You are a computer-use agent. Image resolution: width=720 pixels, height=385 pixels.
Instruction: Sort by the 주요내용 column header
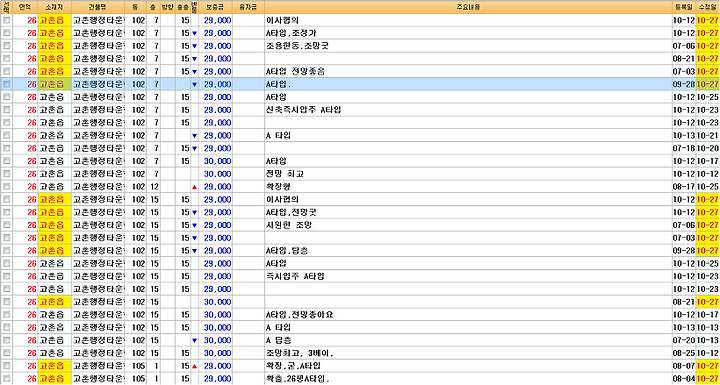pyautogui.click(x=468, y=7)
